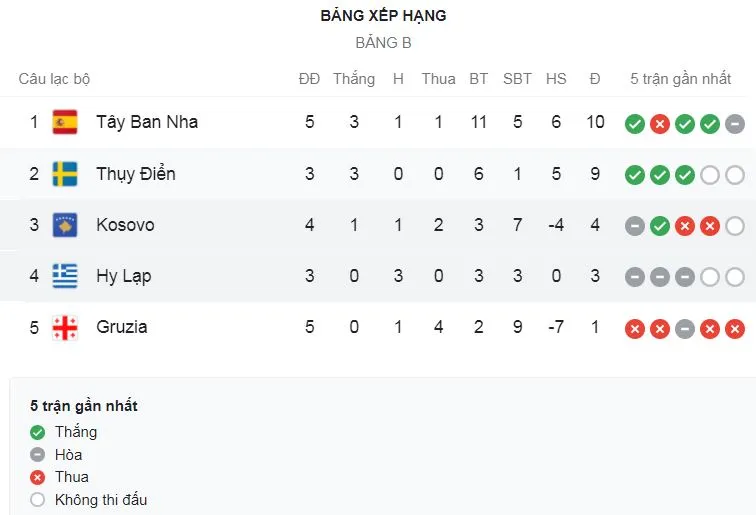The image size is (756, 515).
Task: Click the Thắng column header
Action: pos(354,79)
